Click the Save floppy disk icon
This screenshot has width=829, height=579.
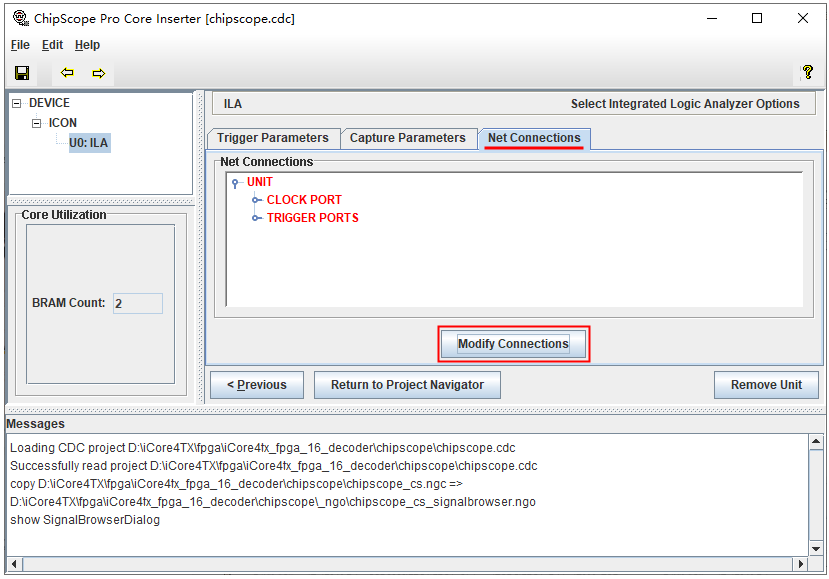point(22,73)
